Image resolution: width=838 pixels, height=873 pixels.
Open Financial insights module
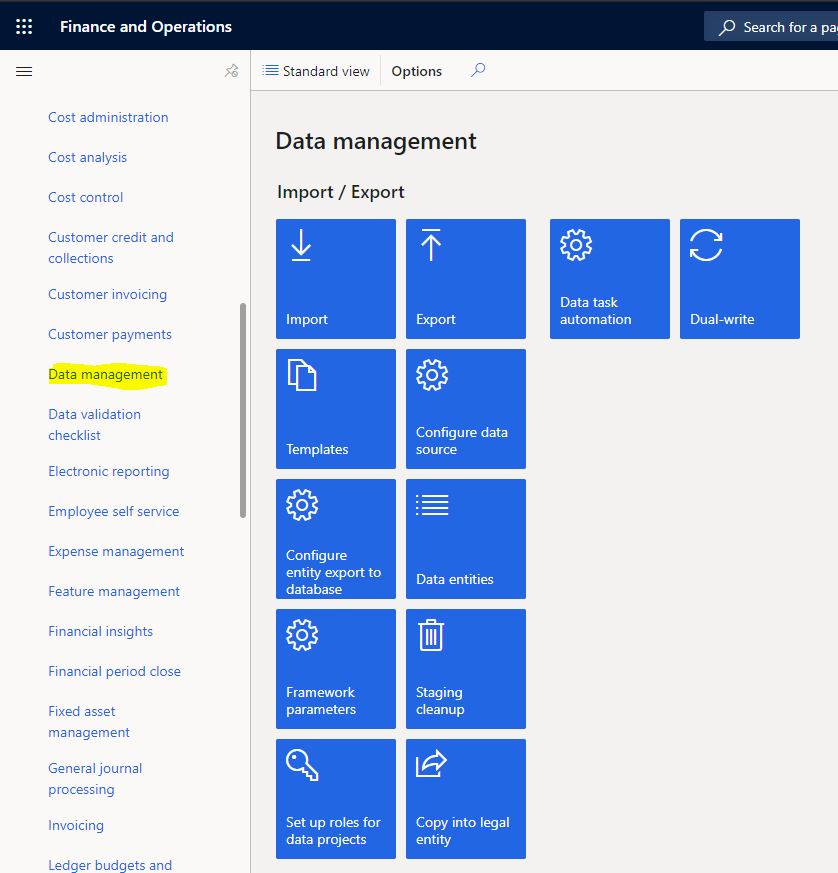(x=100, y=632)
